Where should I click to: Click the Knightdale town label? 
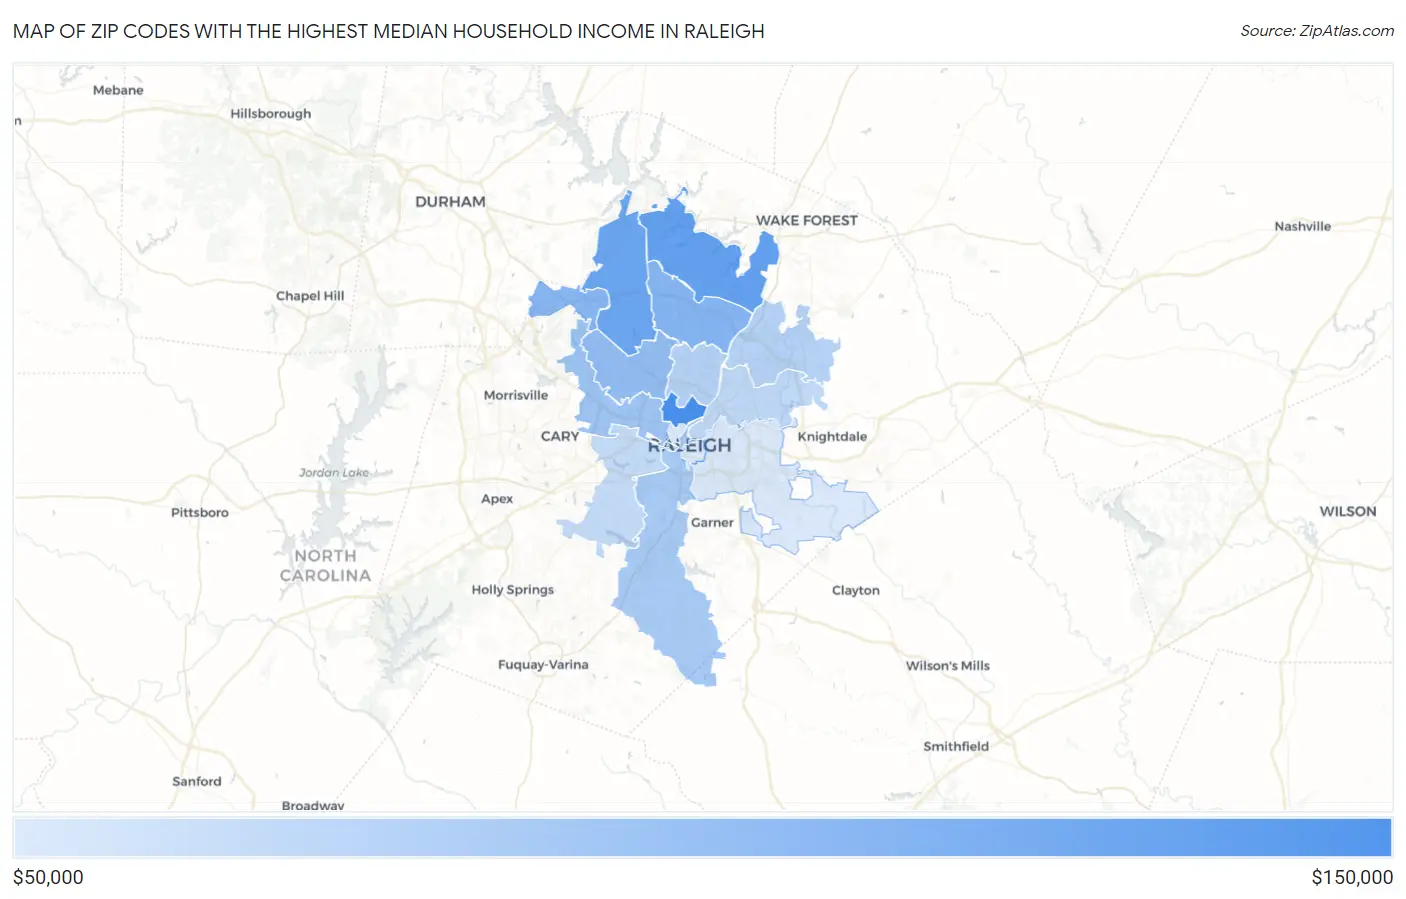click(832, 437)
